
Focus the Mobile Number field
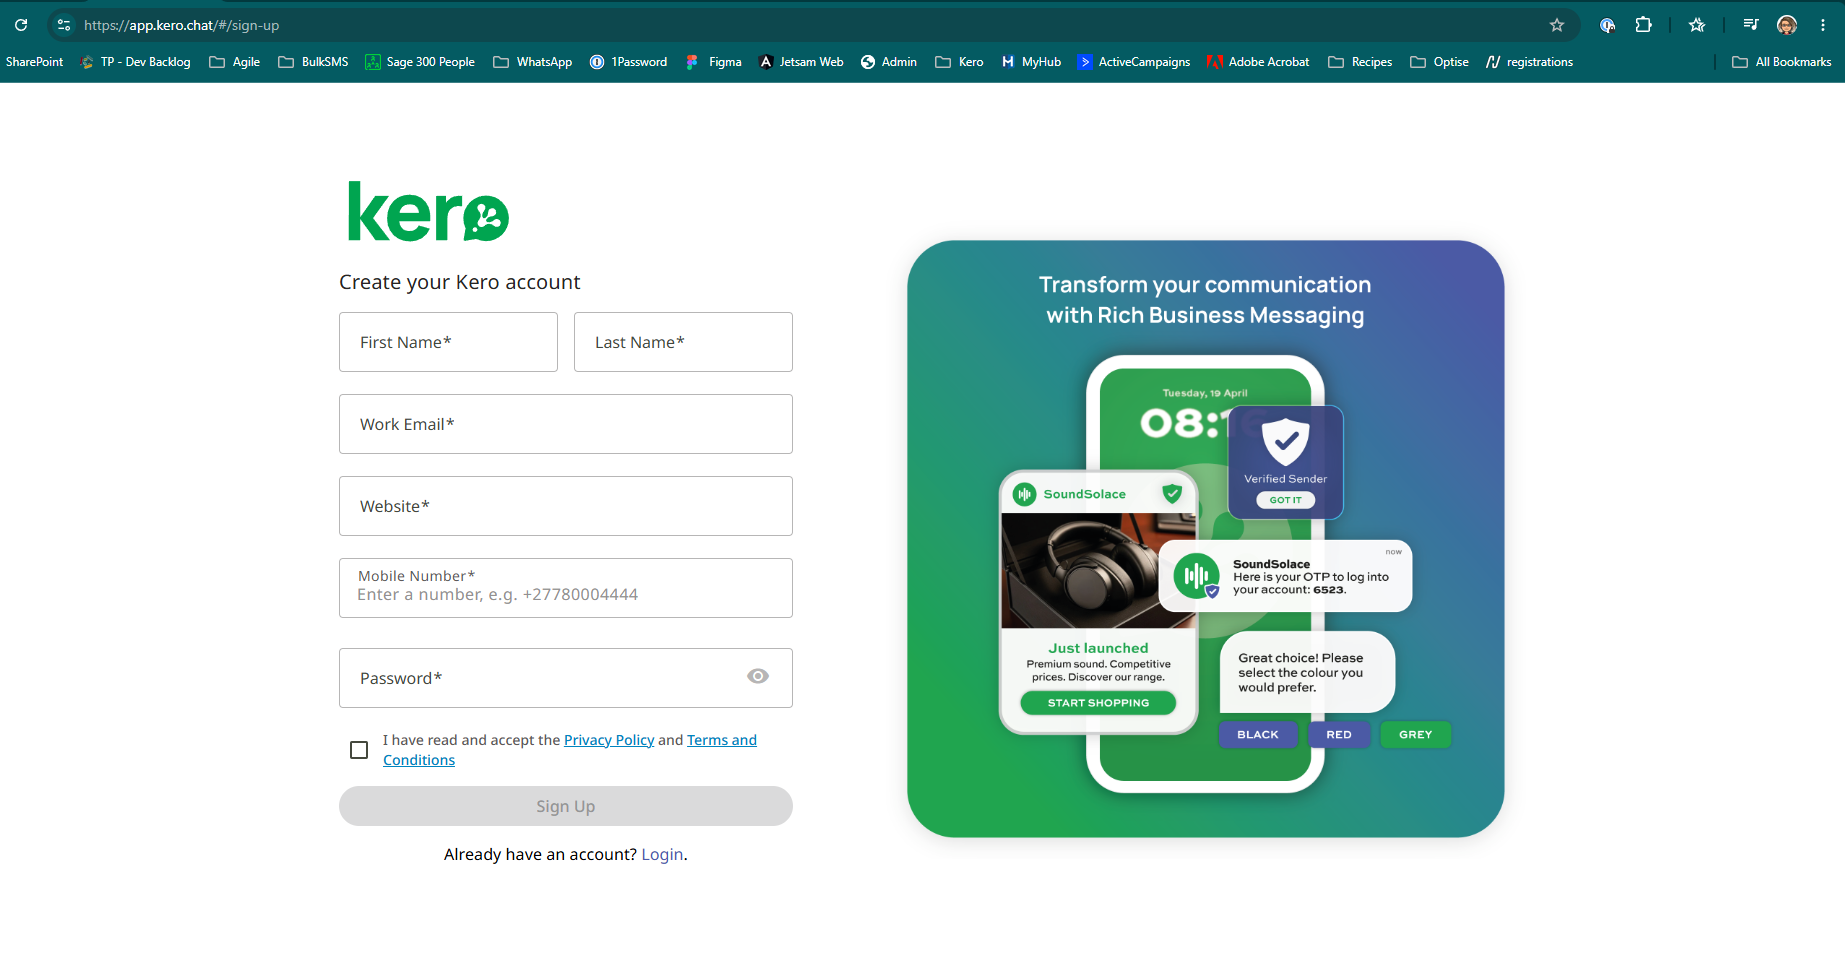pos(566,588)
